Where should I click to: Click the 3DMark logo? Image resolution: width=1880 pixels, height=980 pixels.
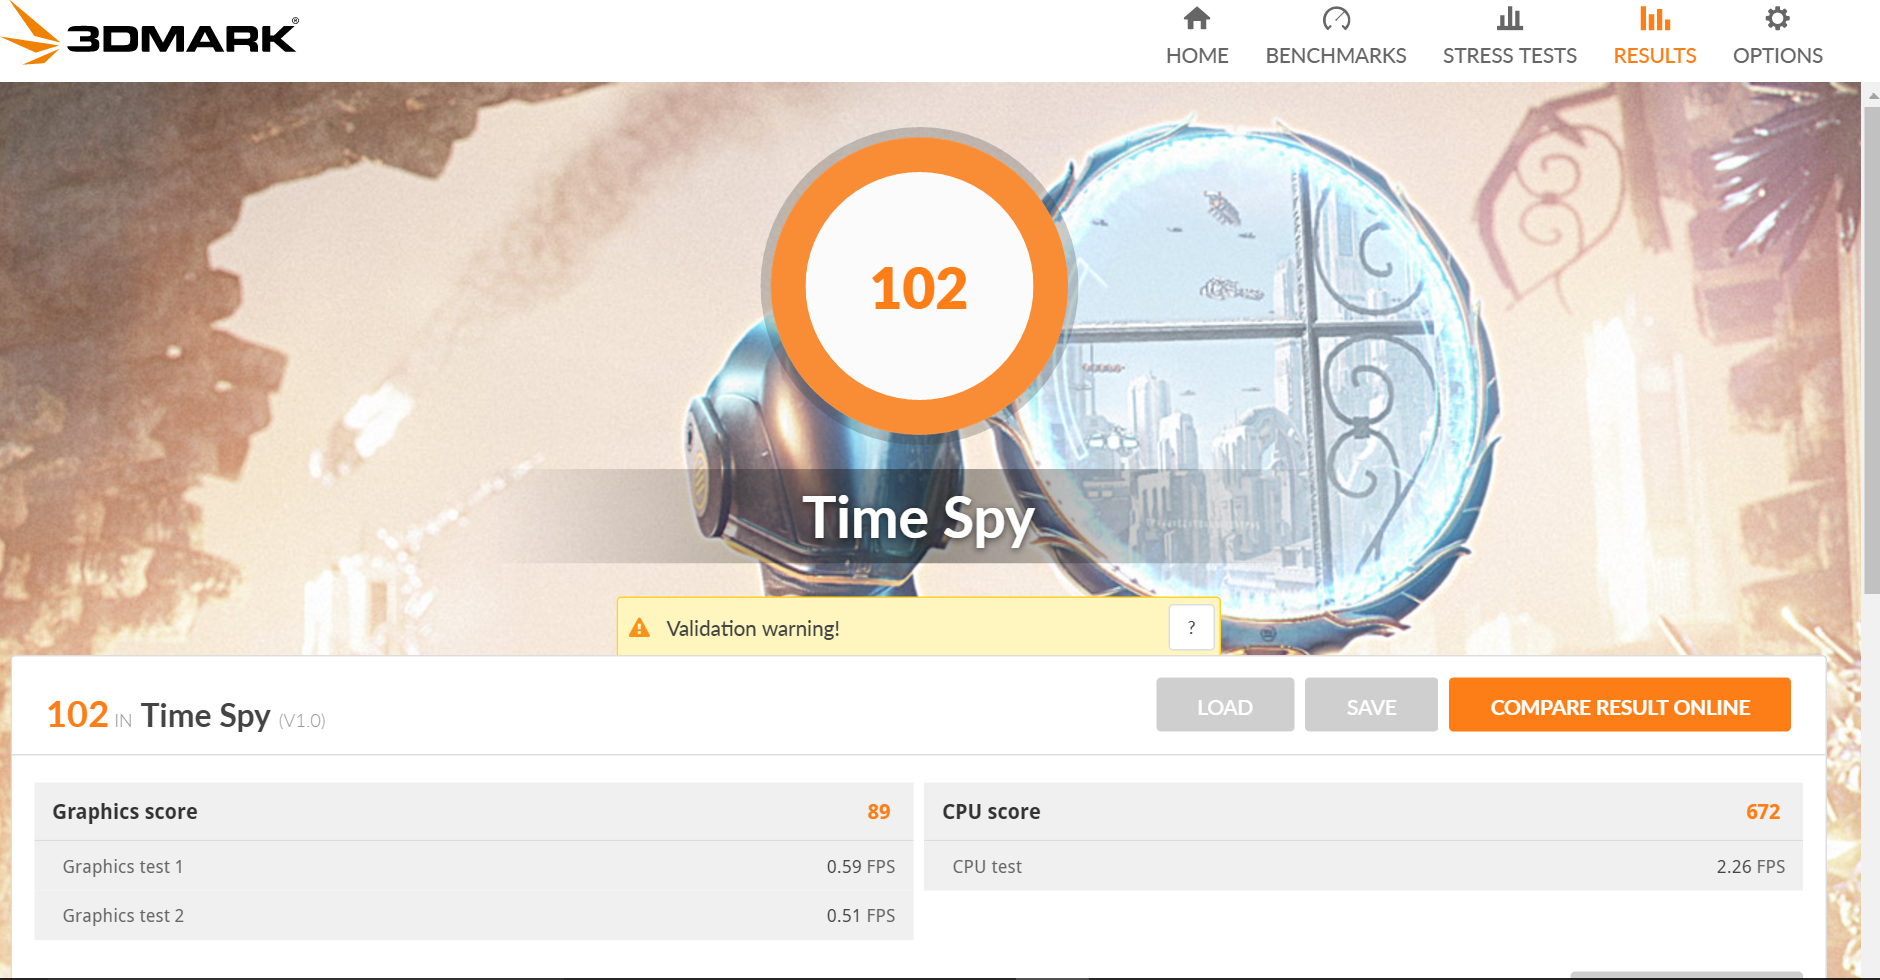(150, 36)
